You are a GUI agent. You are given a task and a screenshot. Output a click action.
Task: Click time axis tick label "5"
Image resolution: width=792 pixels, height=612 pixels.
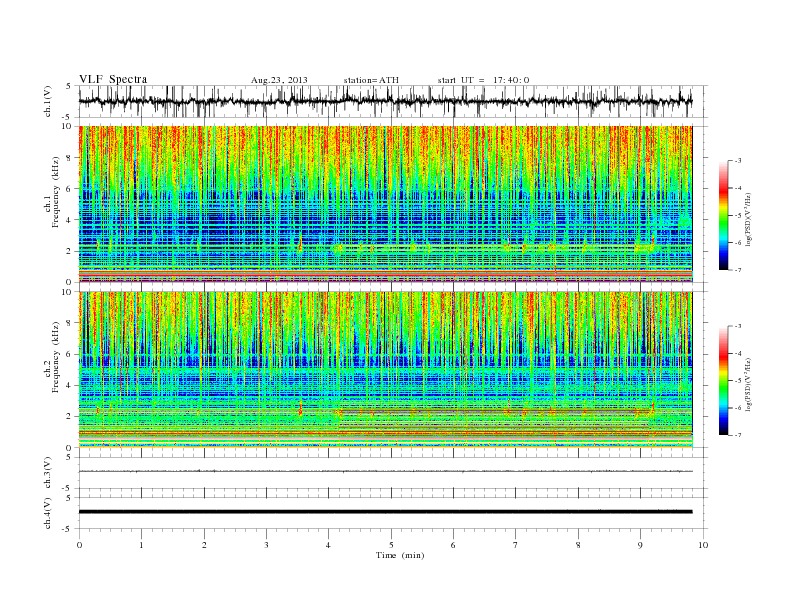(391, 545)
